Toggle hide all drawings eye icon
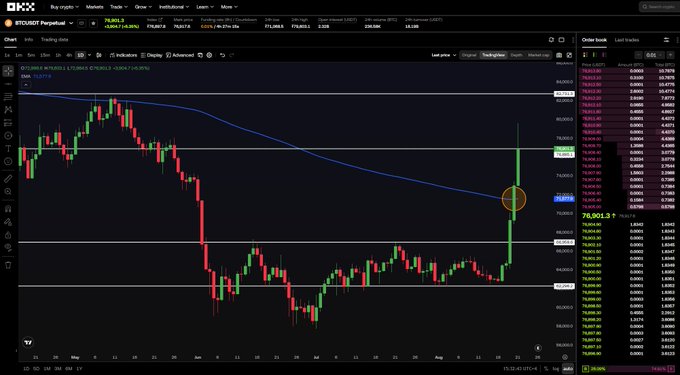The height and width of the screenshot is (375, 680). (x=8, y=248)
